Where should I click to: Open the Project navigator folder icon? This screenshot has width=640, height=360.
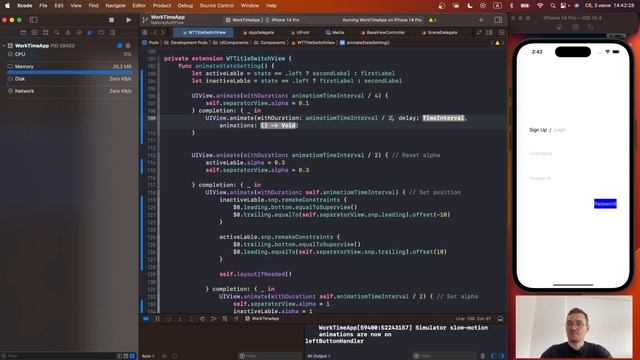23,33
